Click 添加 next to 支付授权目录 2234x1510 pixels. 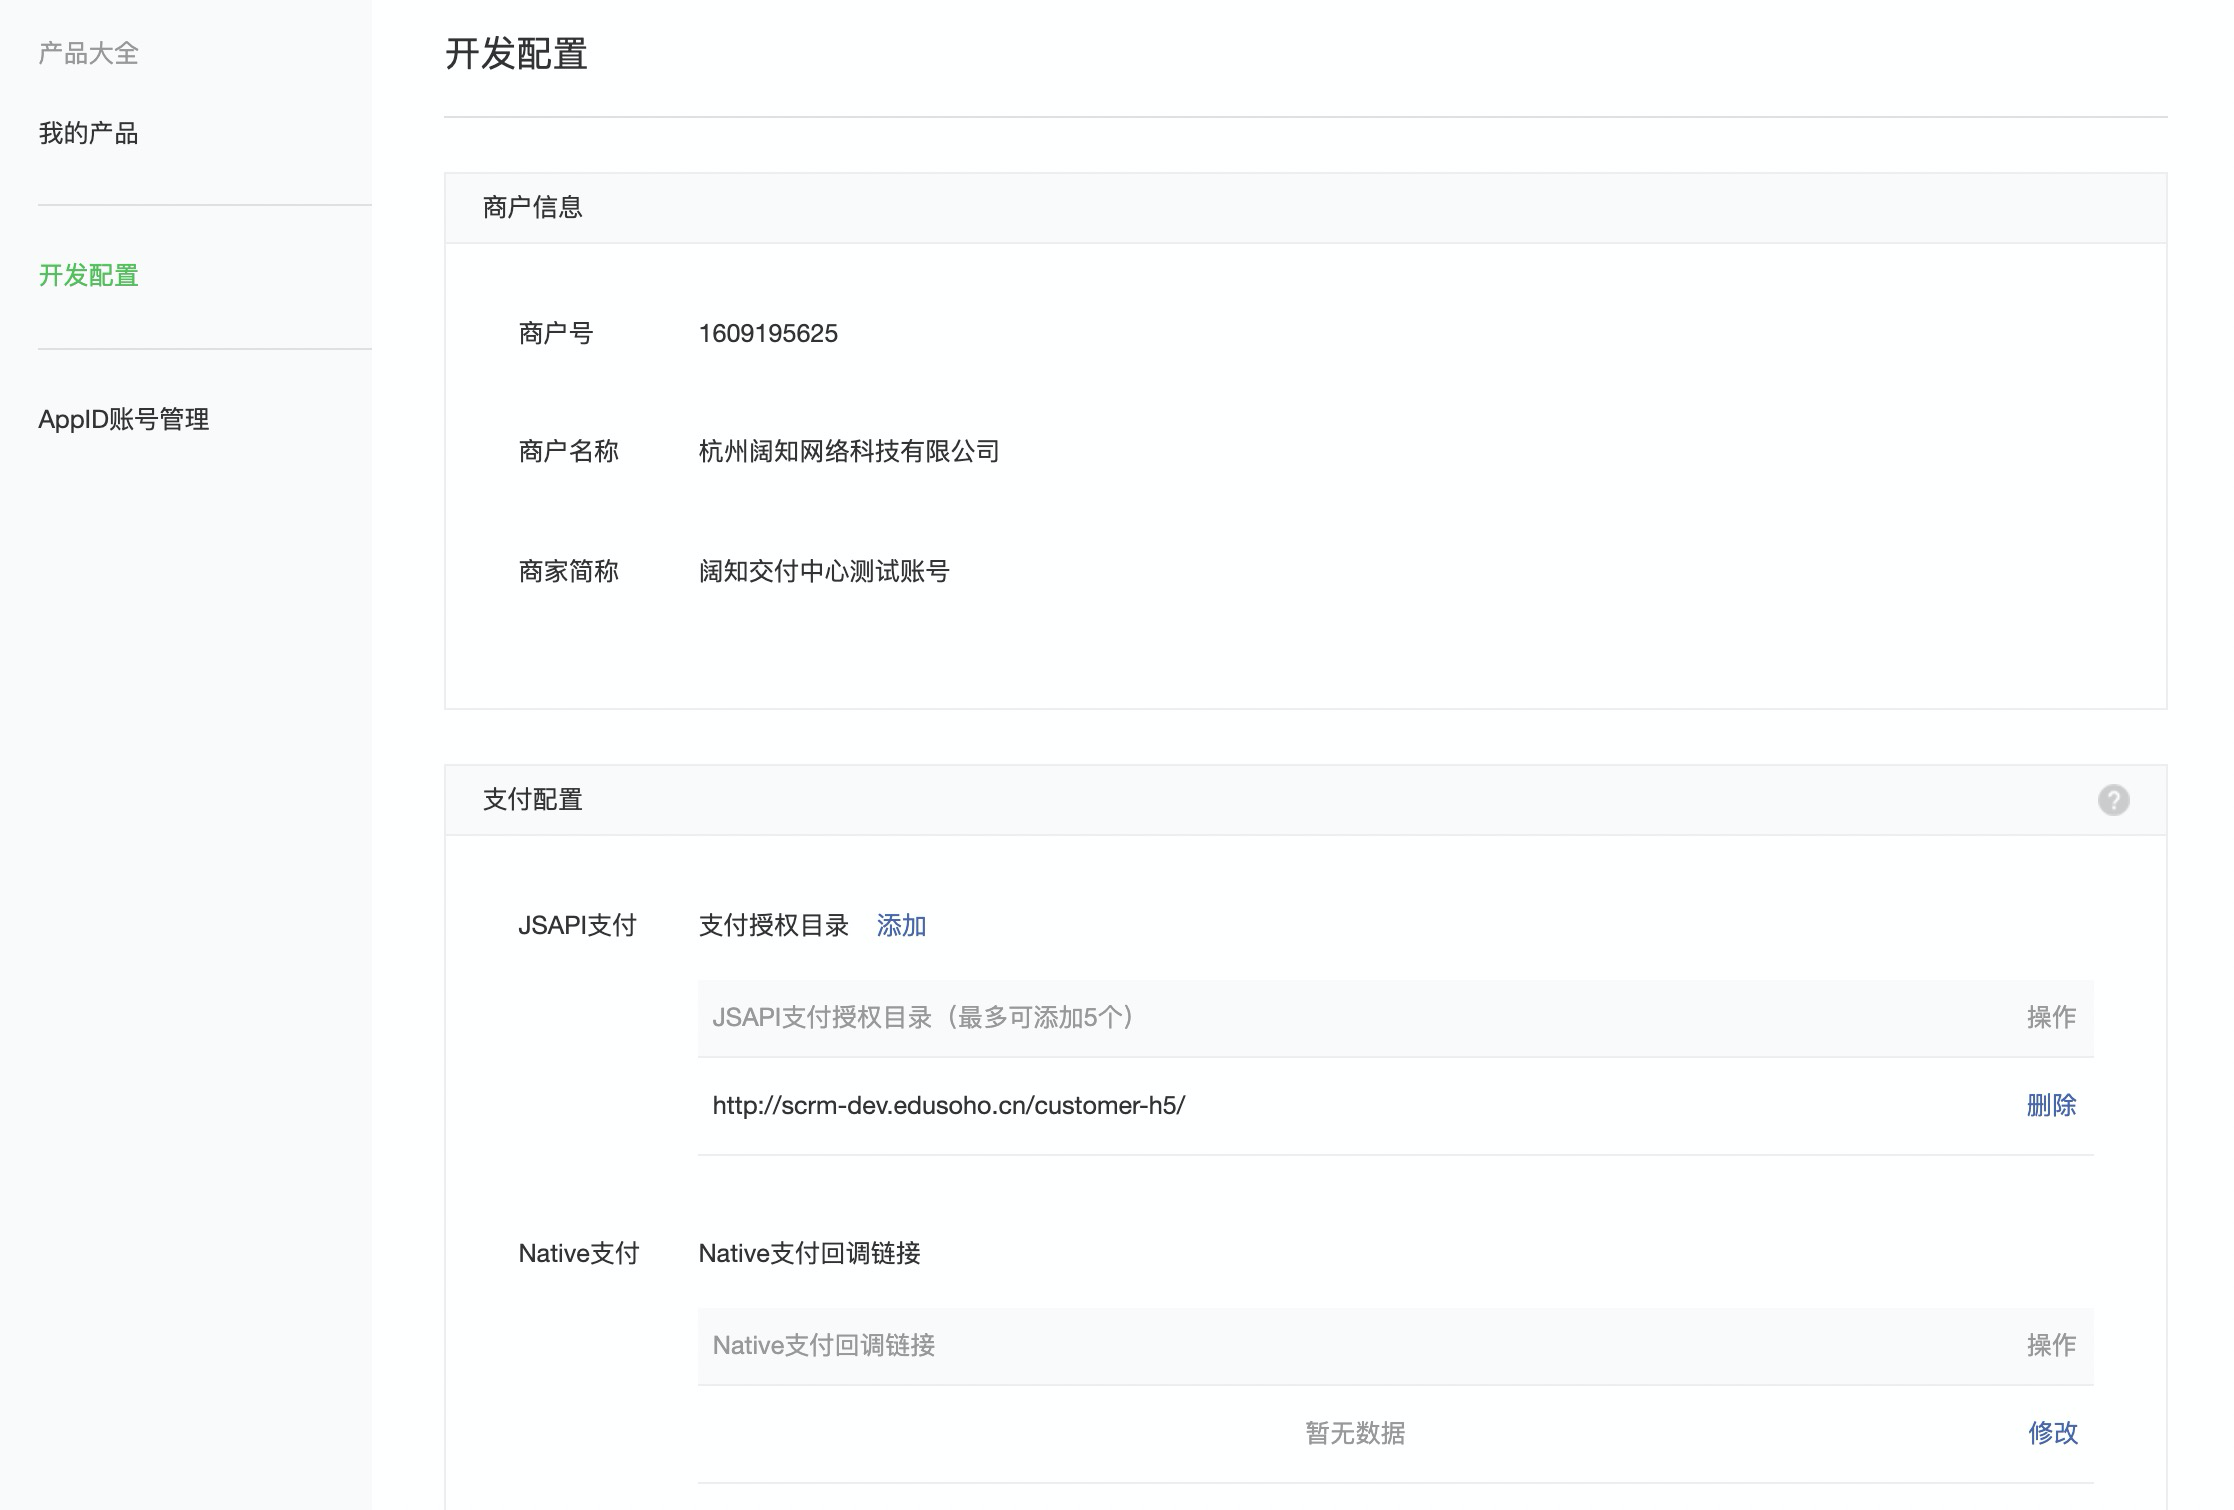tap(901, 925)
